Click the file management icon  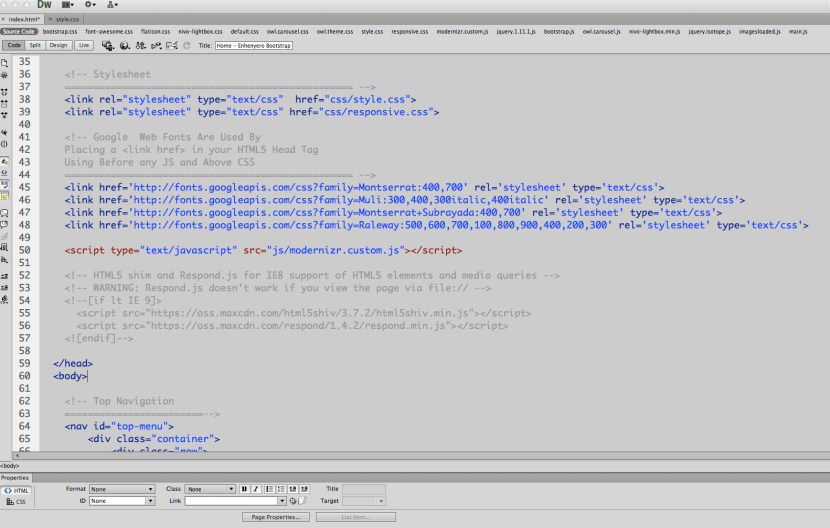point(140,46)
